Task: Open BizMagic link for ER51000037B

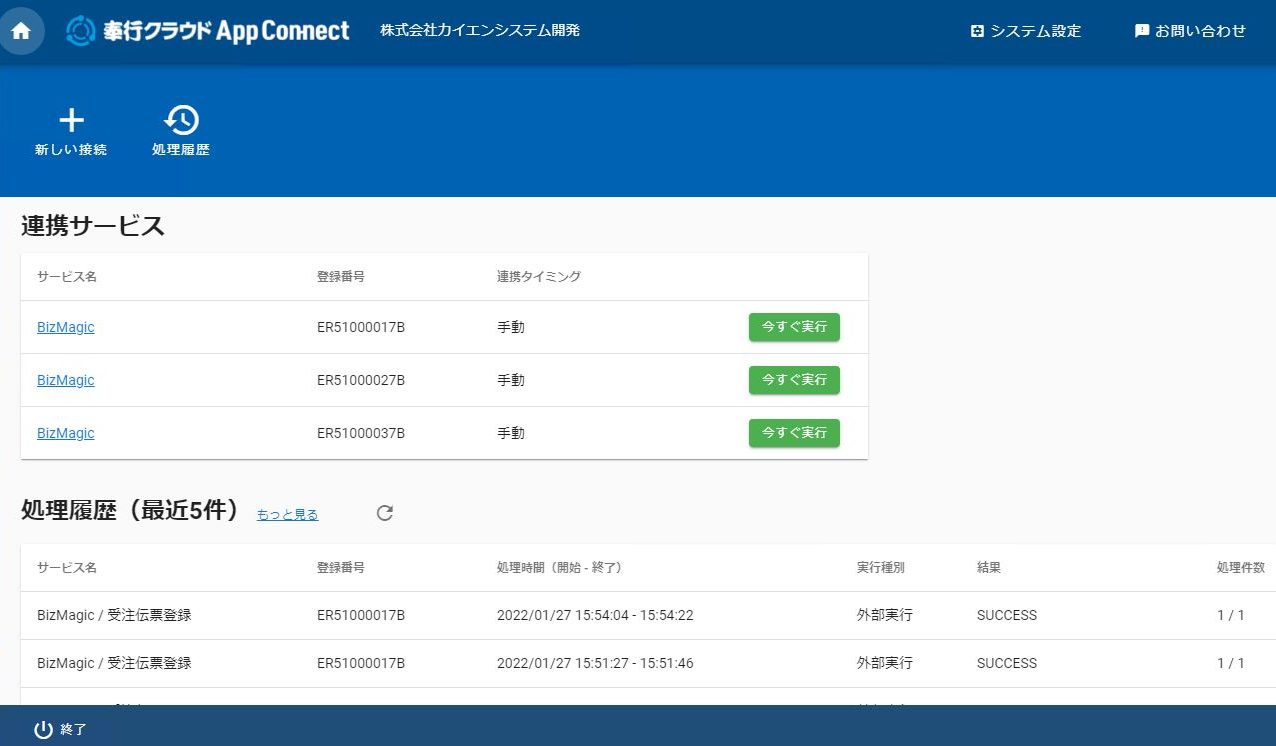Action: (66, 433)
